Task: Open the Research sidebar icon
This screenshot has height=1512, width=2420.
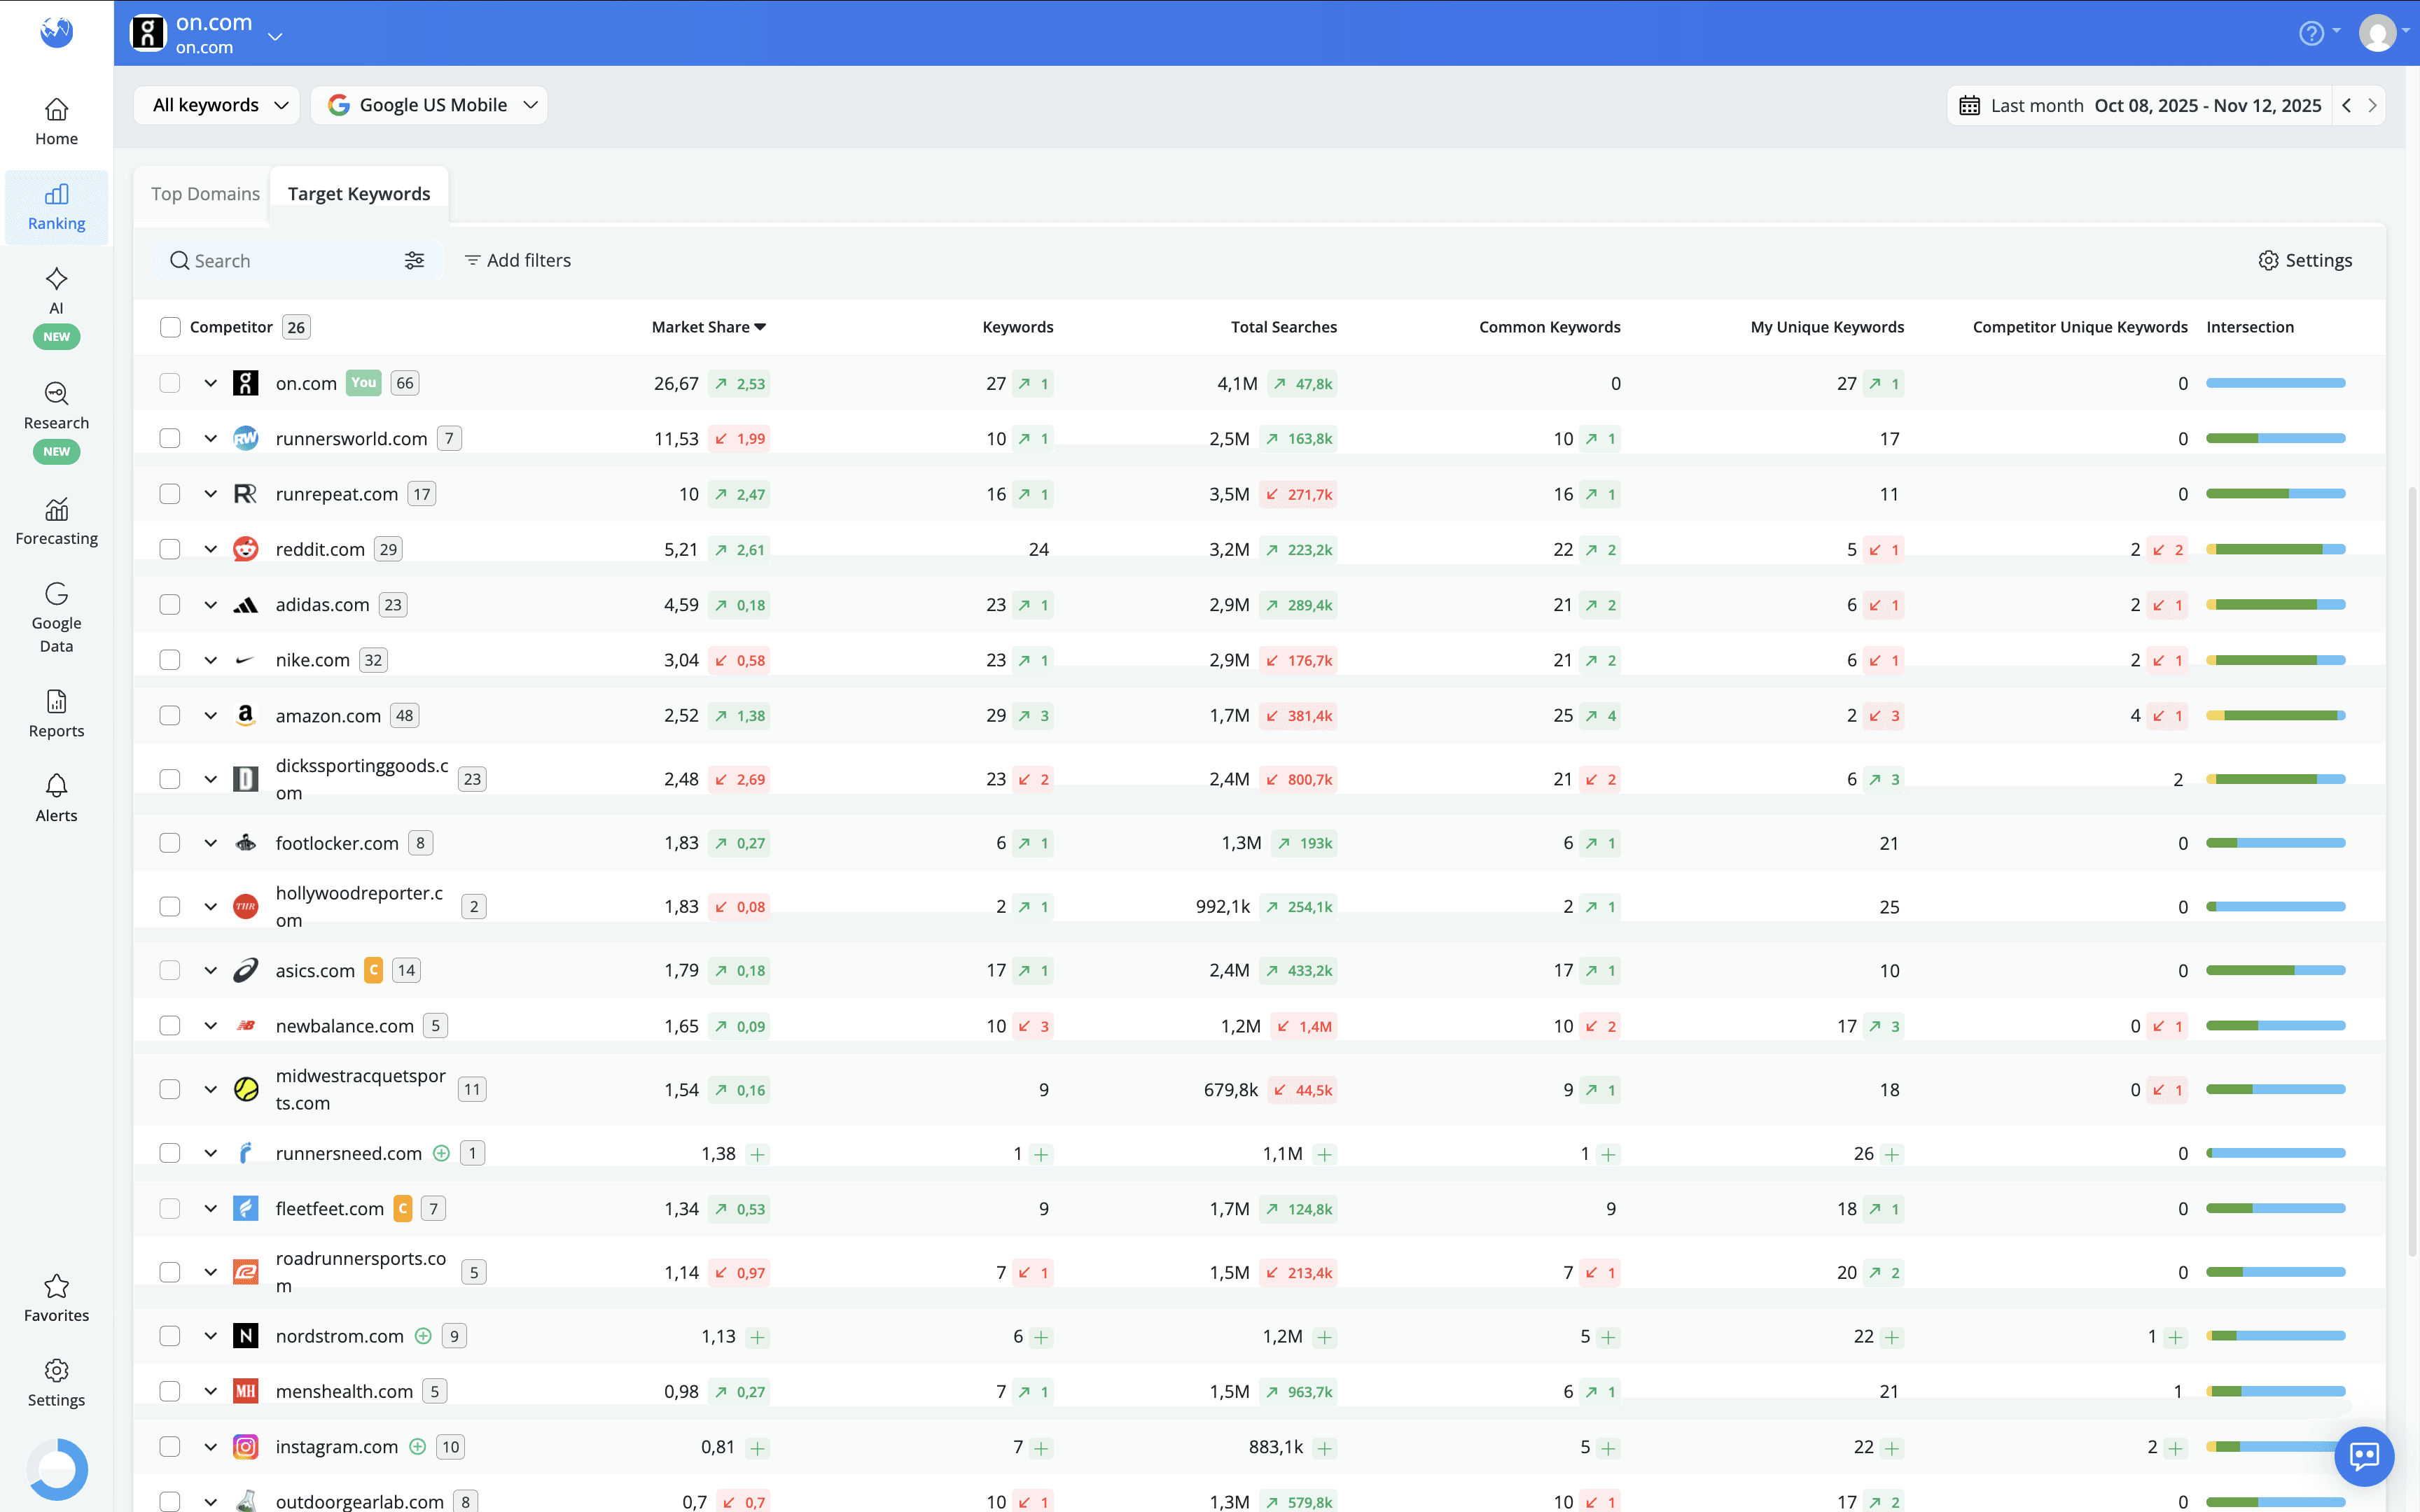Action: pos(56,394)
